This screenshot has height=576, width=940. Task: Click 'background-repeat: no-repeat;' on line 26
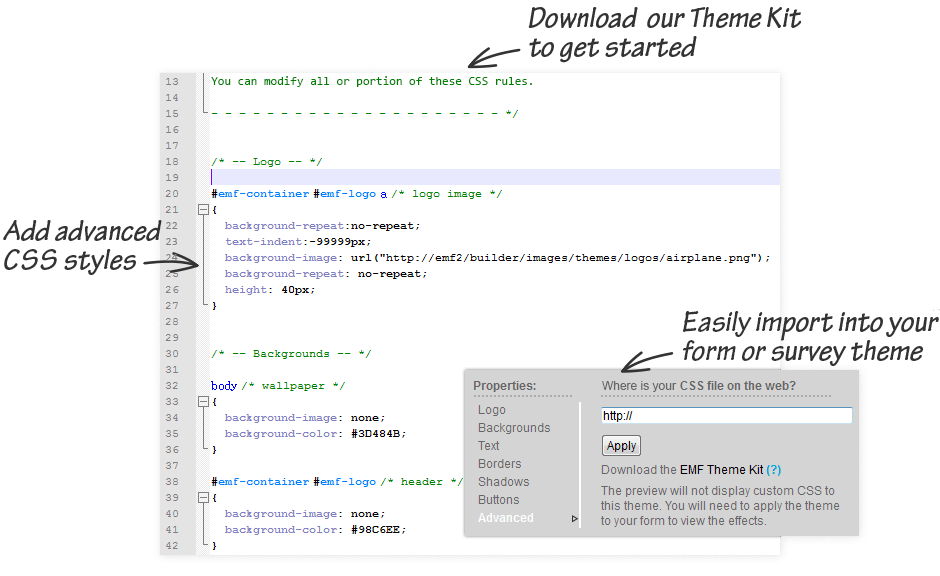coord(326,273)
